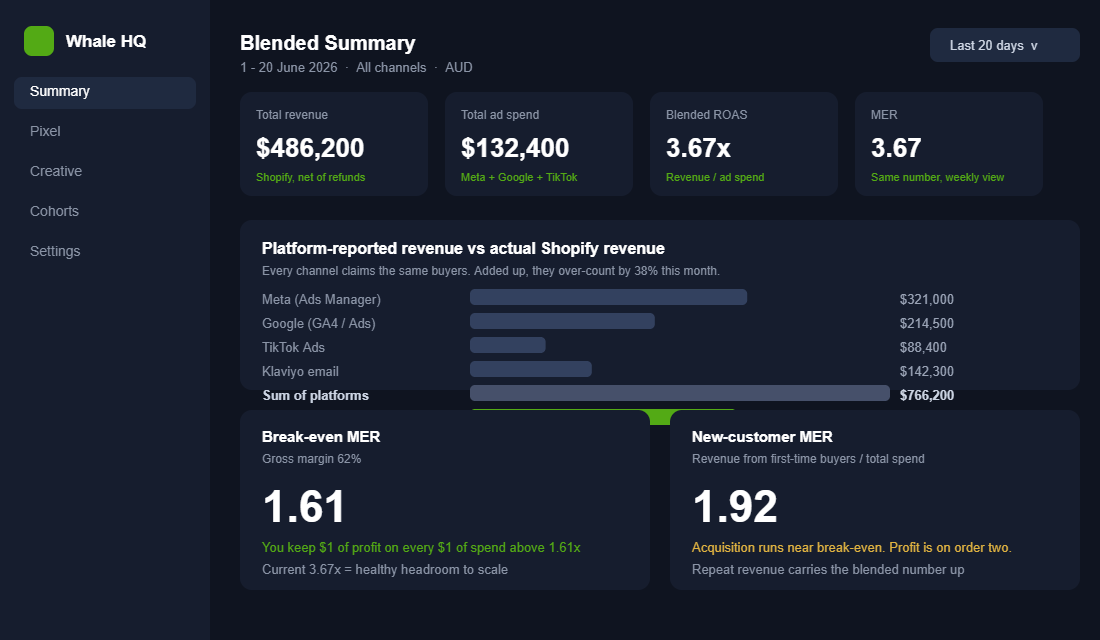Image resolution: width=1100 pixels, height=640 pixels.
Task: Click the 3.67x Blended ROAS value
Action: [x=698, y=147]
